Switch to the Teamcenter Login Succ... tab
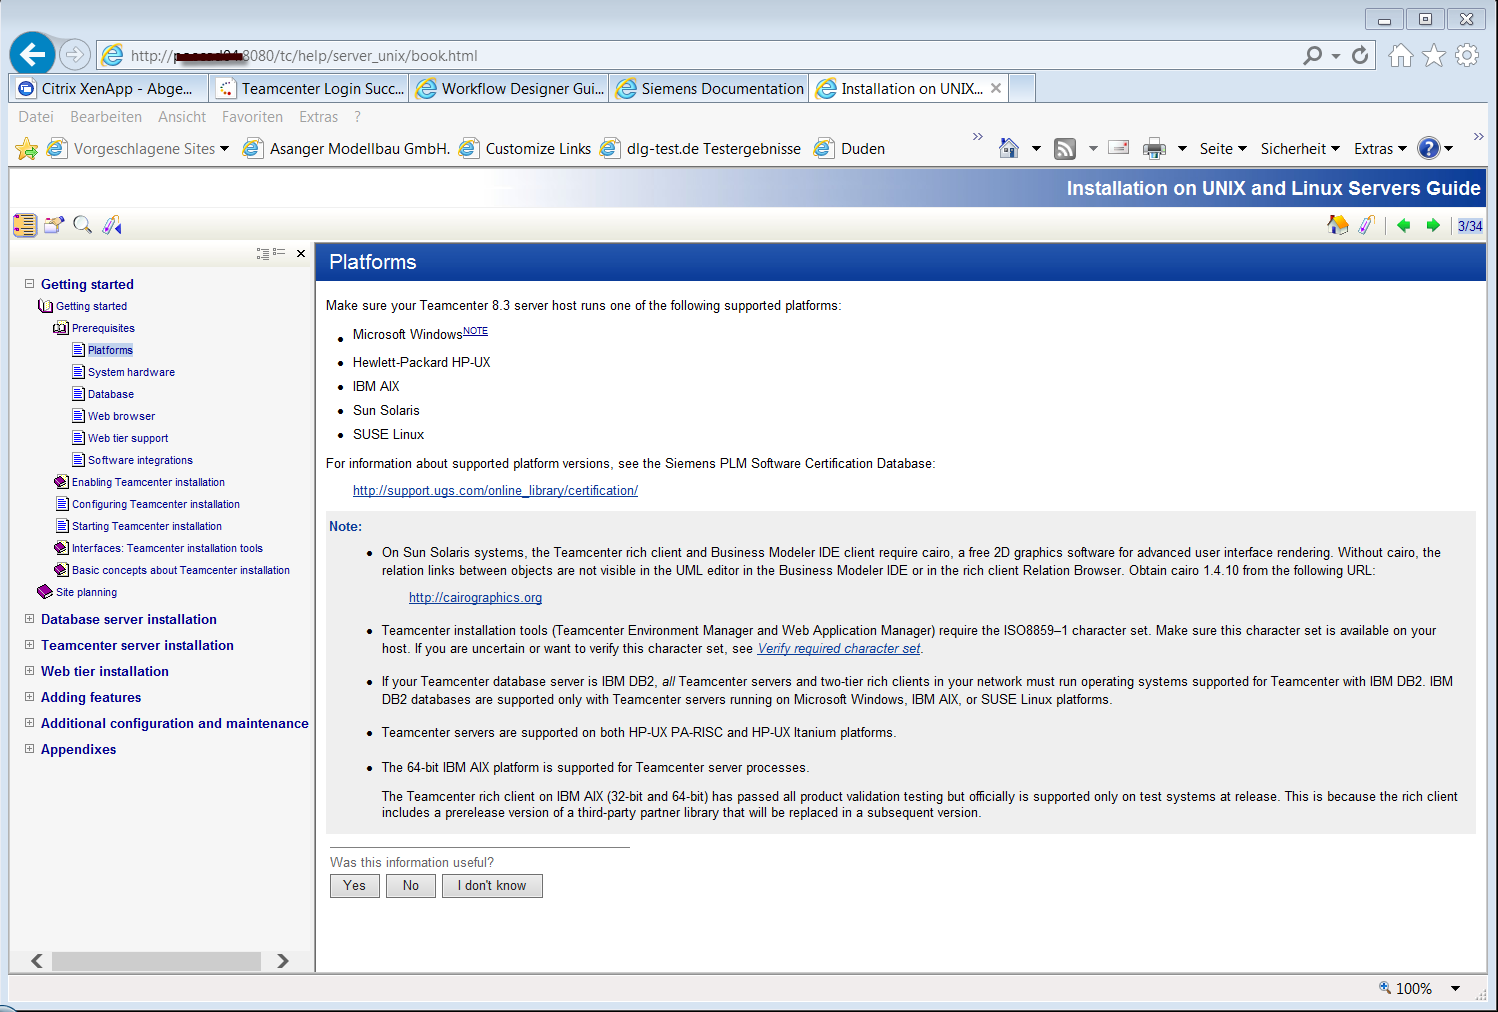 coord(310,88)
